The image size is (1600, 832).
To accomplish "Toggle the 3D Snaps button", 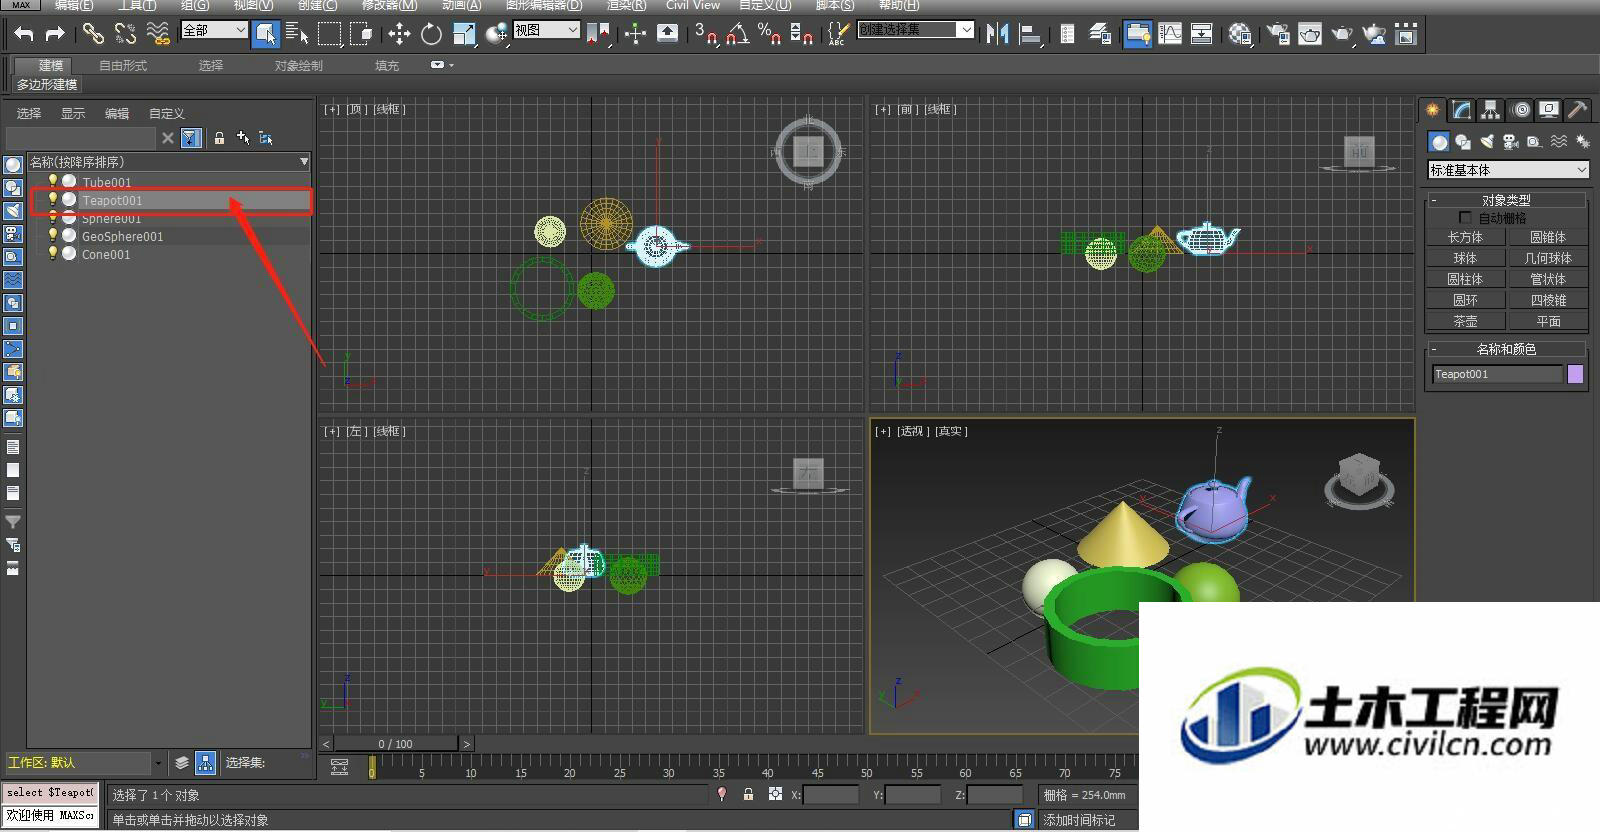I will click(706, 34).
